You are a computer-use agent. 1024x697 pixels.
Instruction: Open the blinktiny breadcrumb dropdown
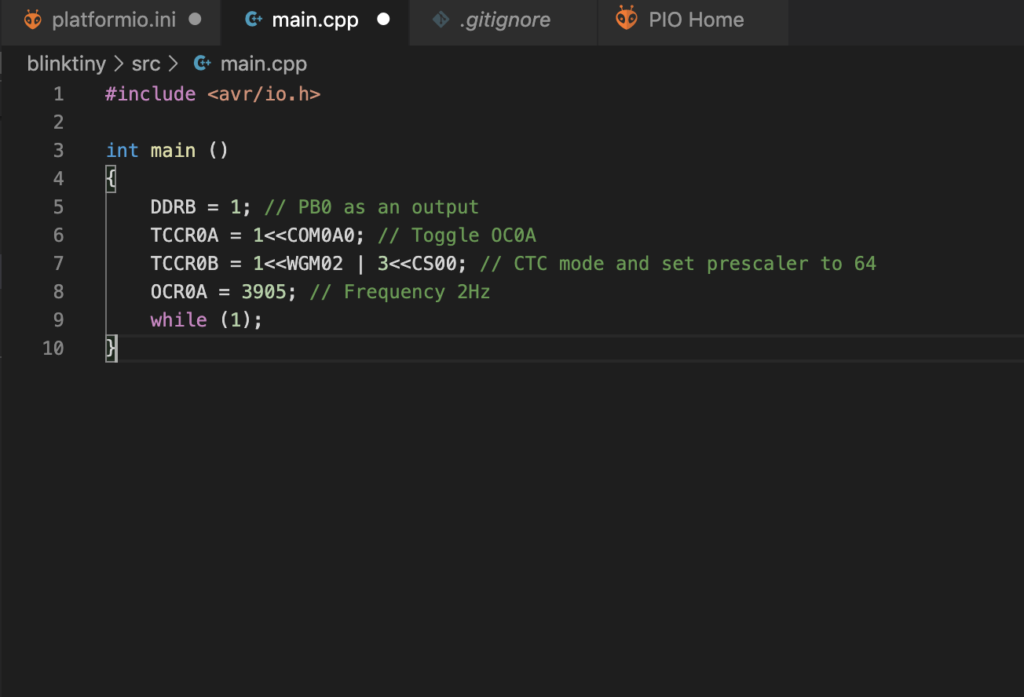pos(66,64)
